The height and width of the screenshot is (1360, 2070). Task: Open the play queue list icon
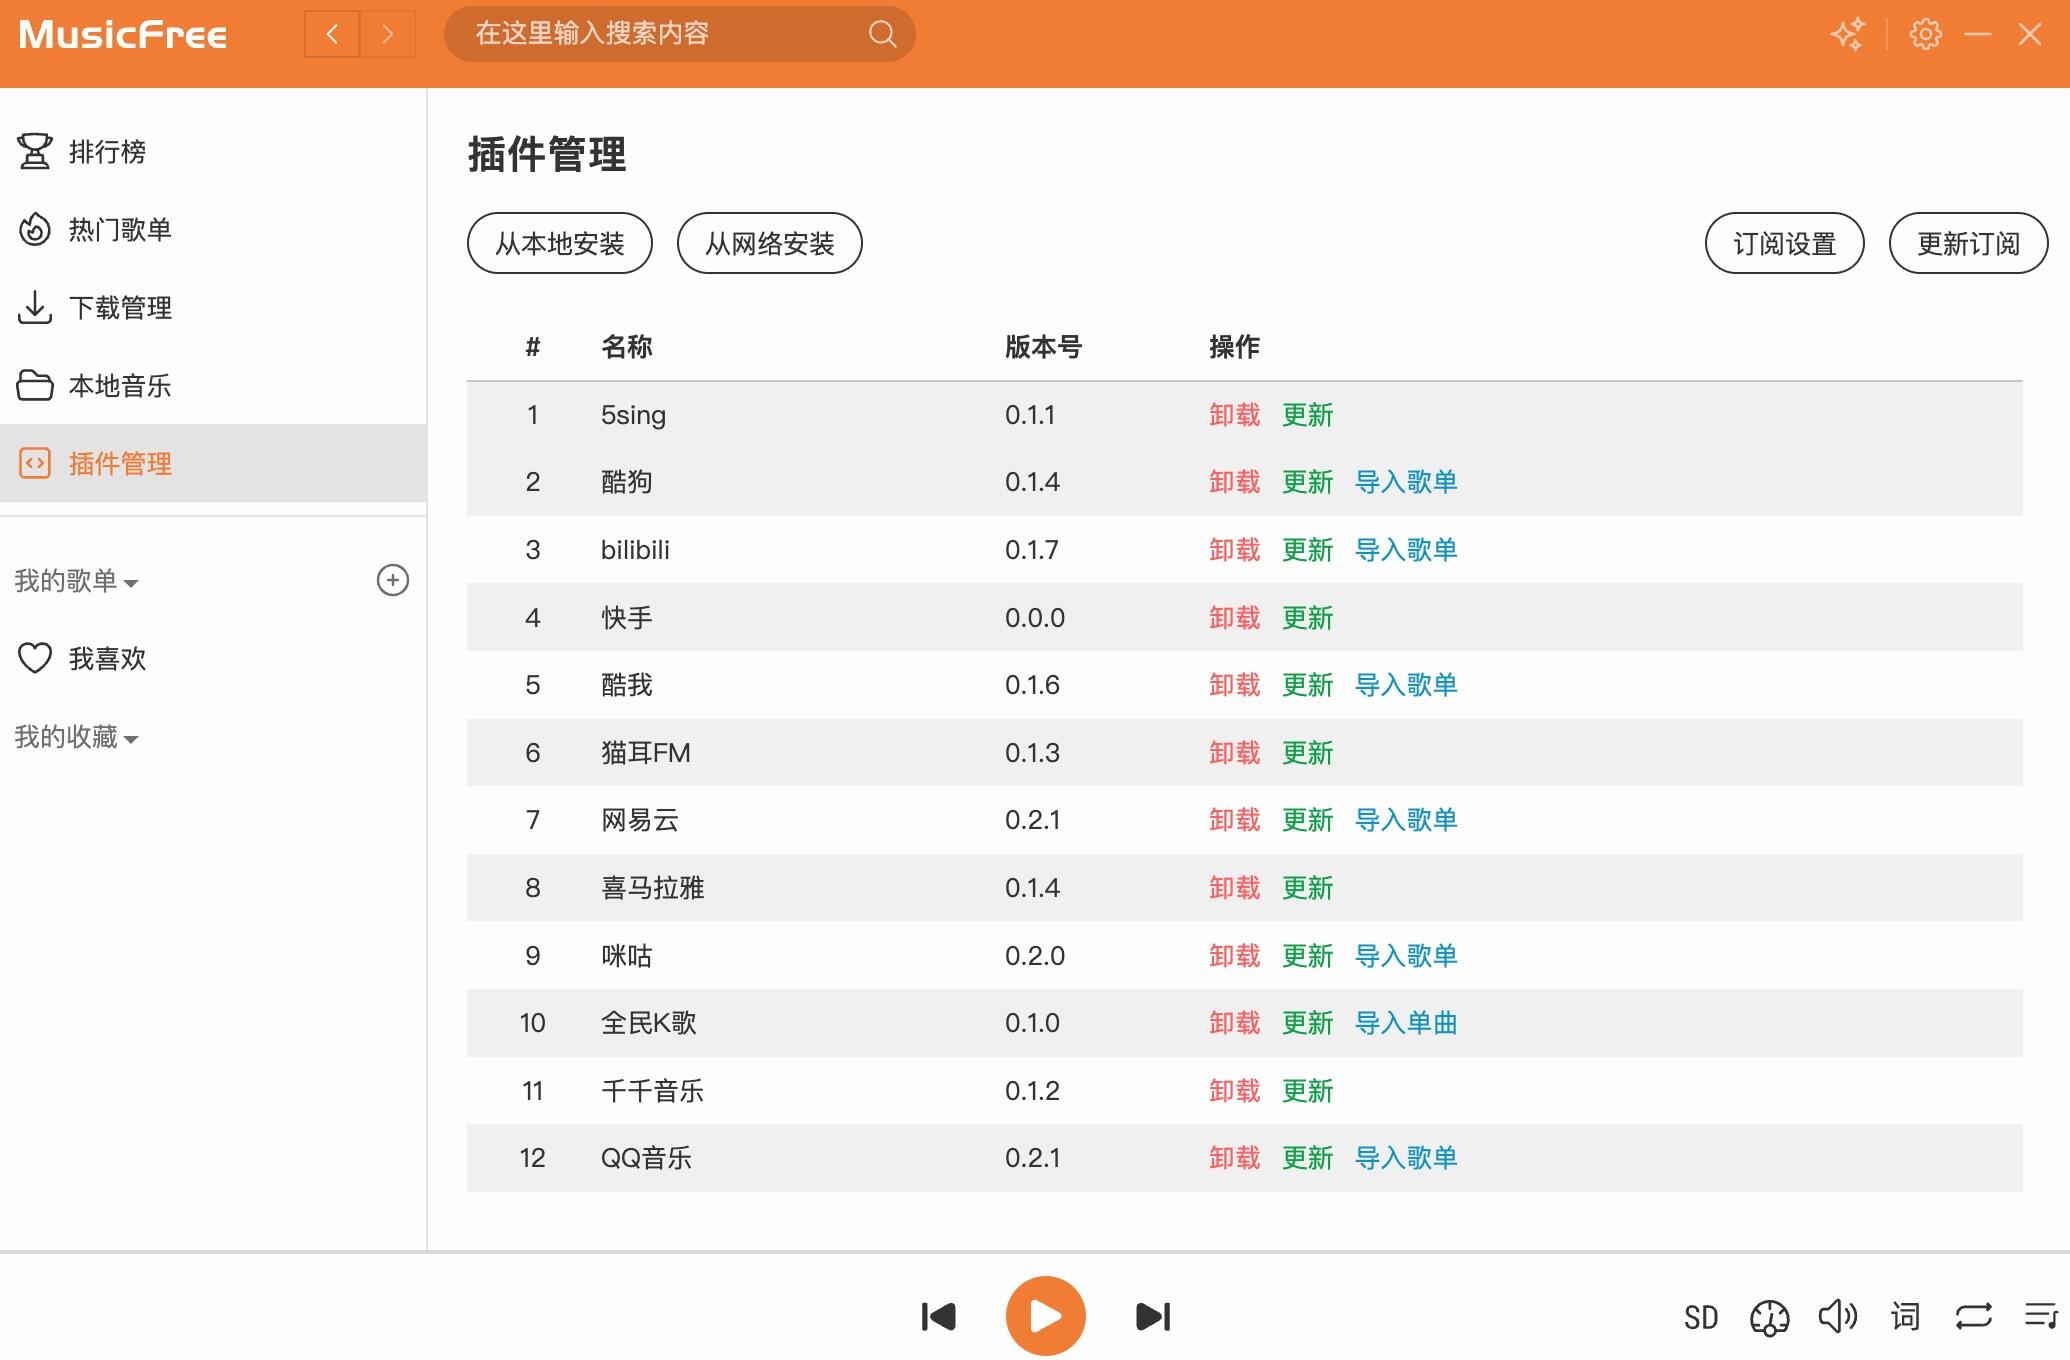pos(2041,1316)
